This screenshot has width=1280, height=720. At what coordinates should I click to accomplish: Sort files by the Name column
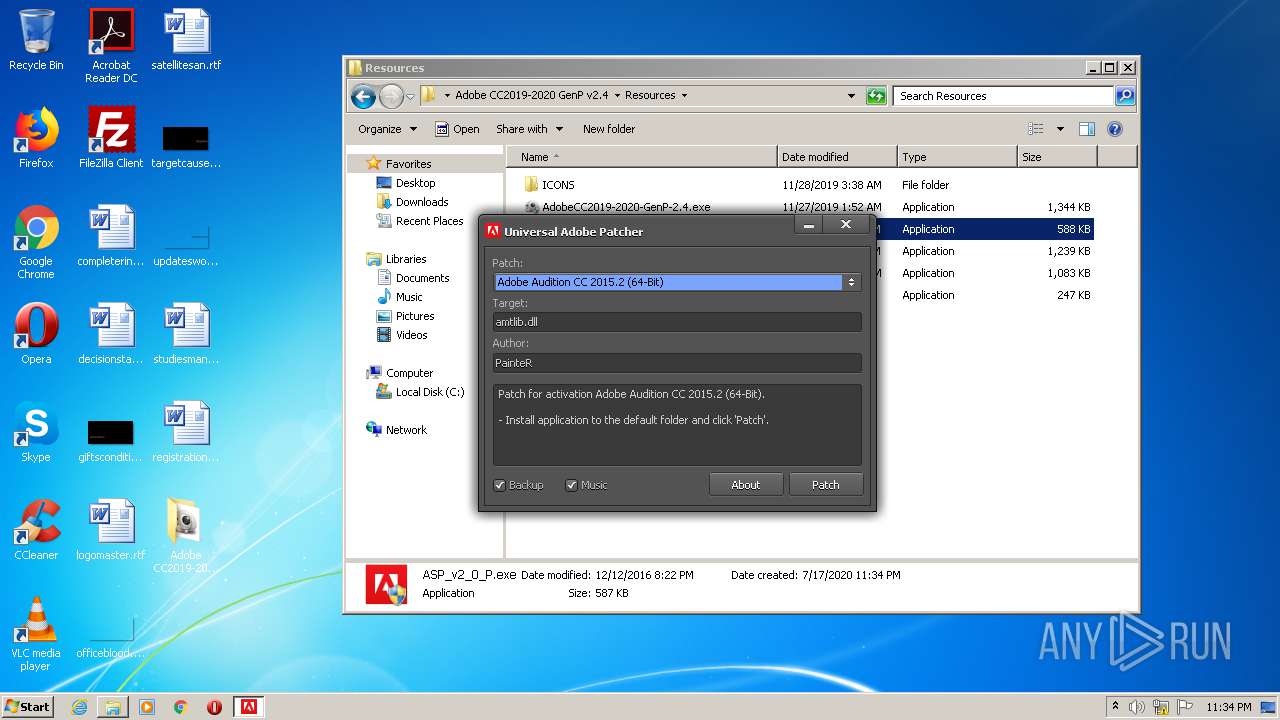642,157
